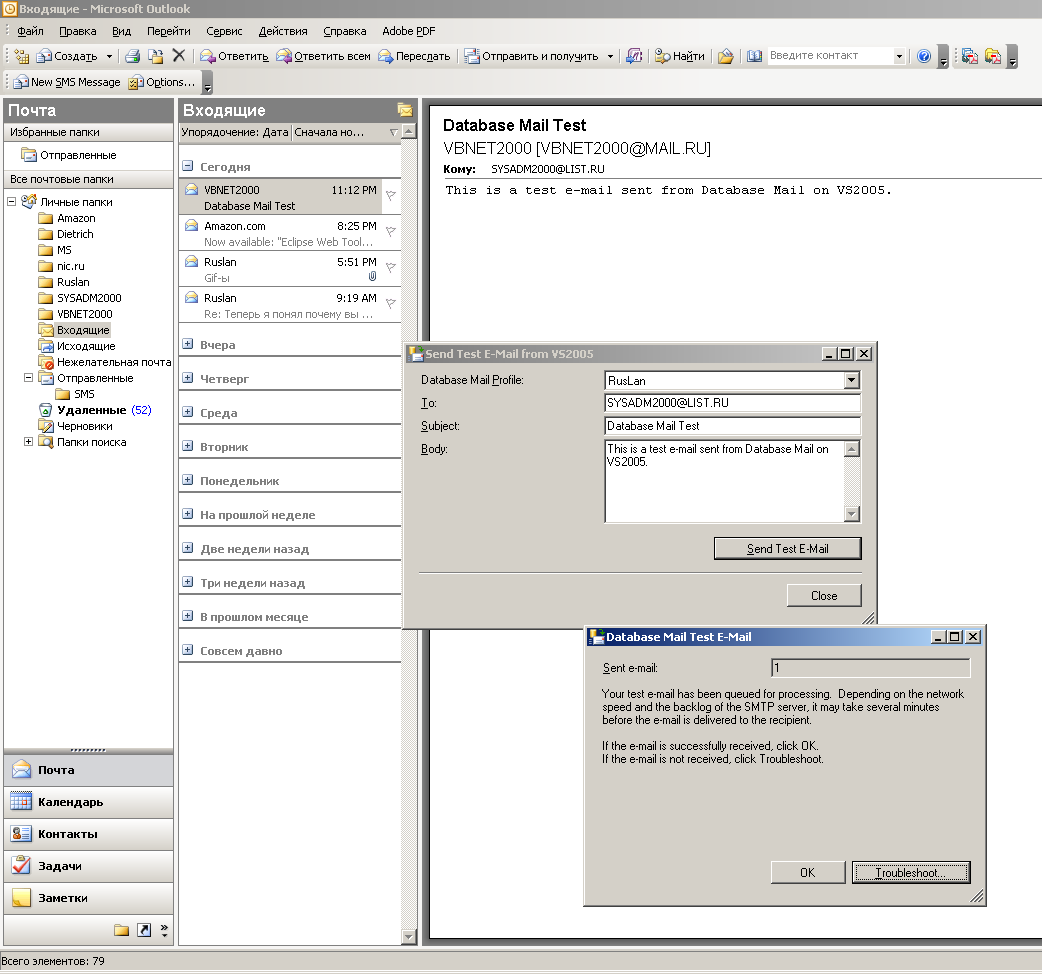The height and width of the screenshot is (974, 1042).
Task: Open the contact search dropdown arrow
Action: pyautogui.click(x=899, y=56)
